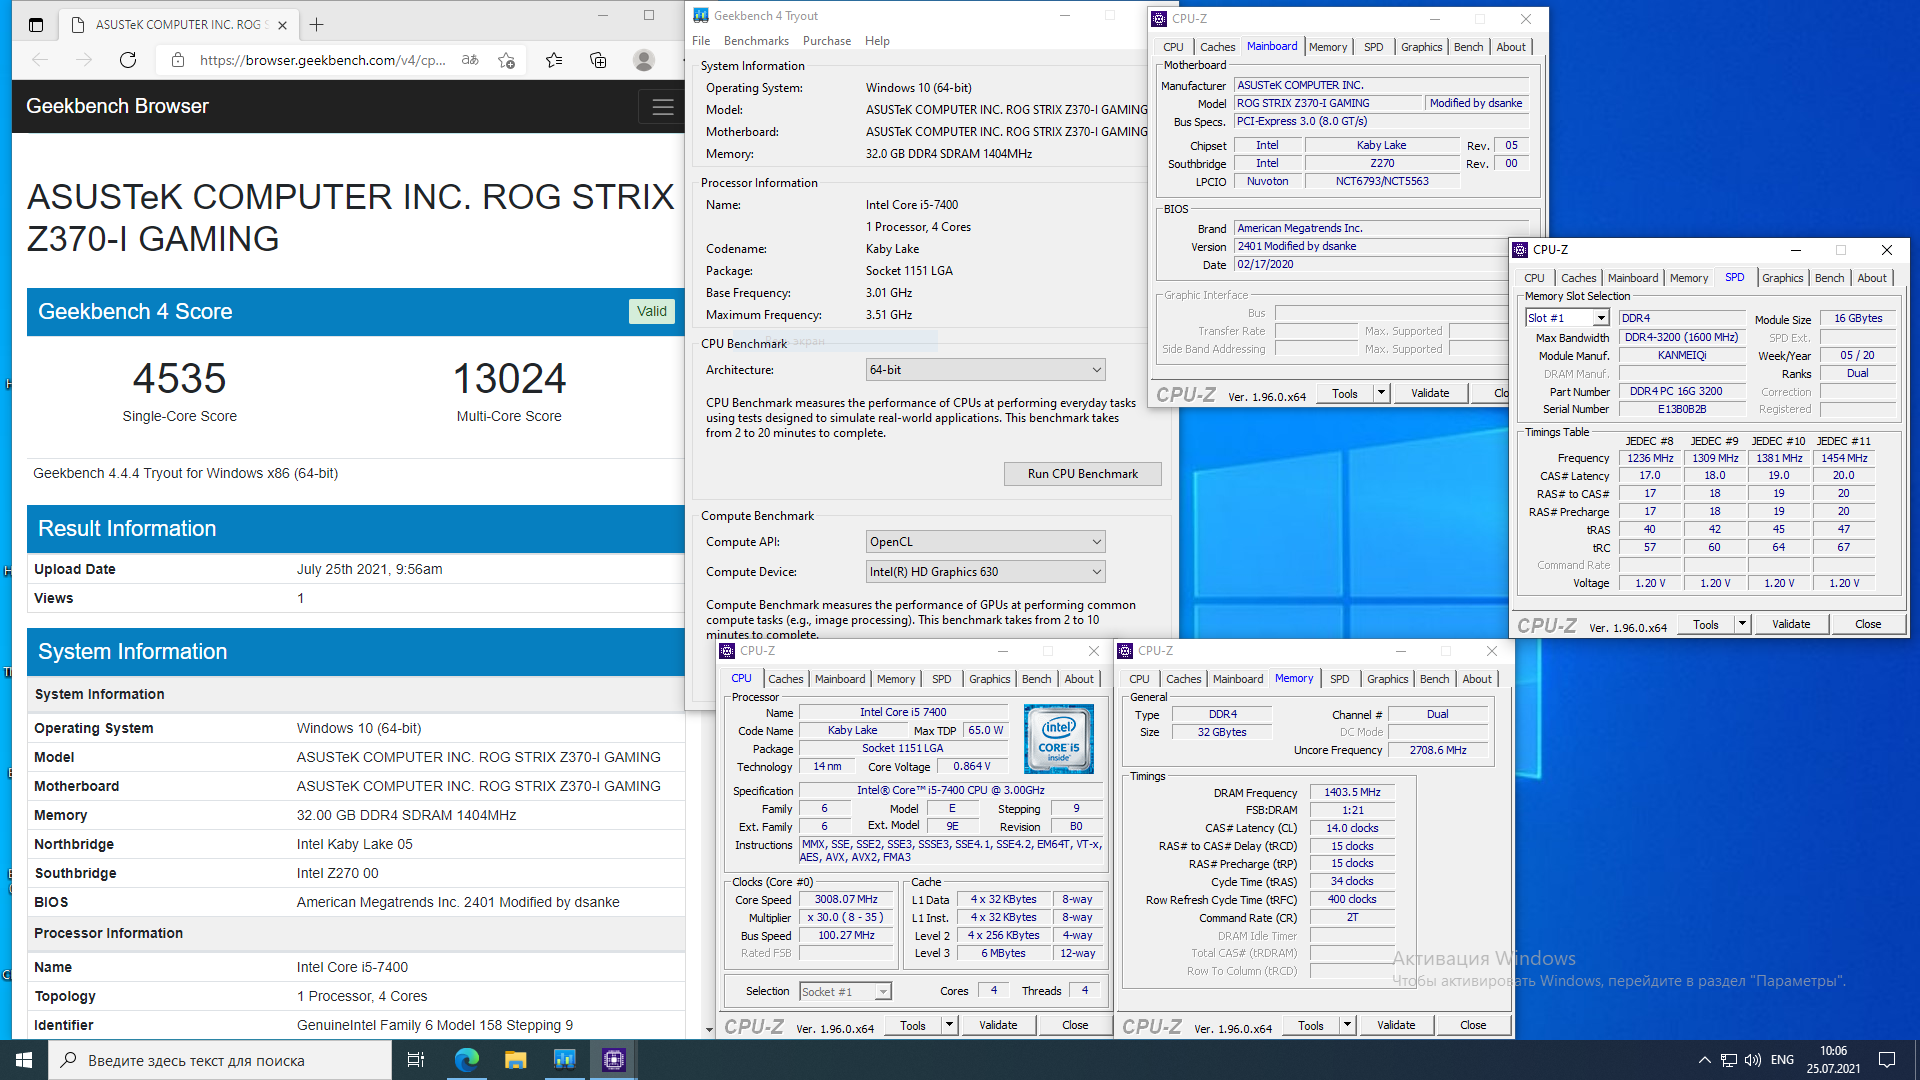Click the ENG language indicator
The width and height of the screenshot is (1920, 1080).
coord(1782,1060)
